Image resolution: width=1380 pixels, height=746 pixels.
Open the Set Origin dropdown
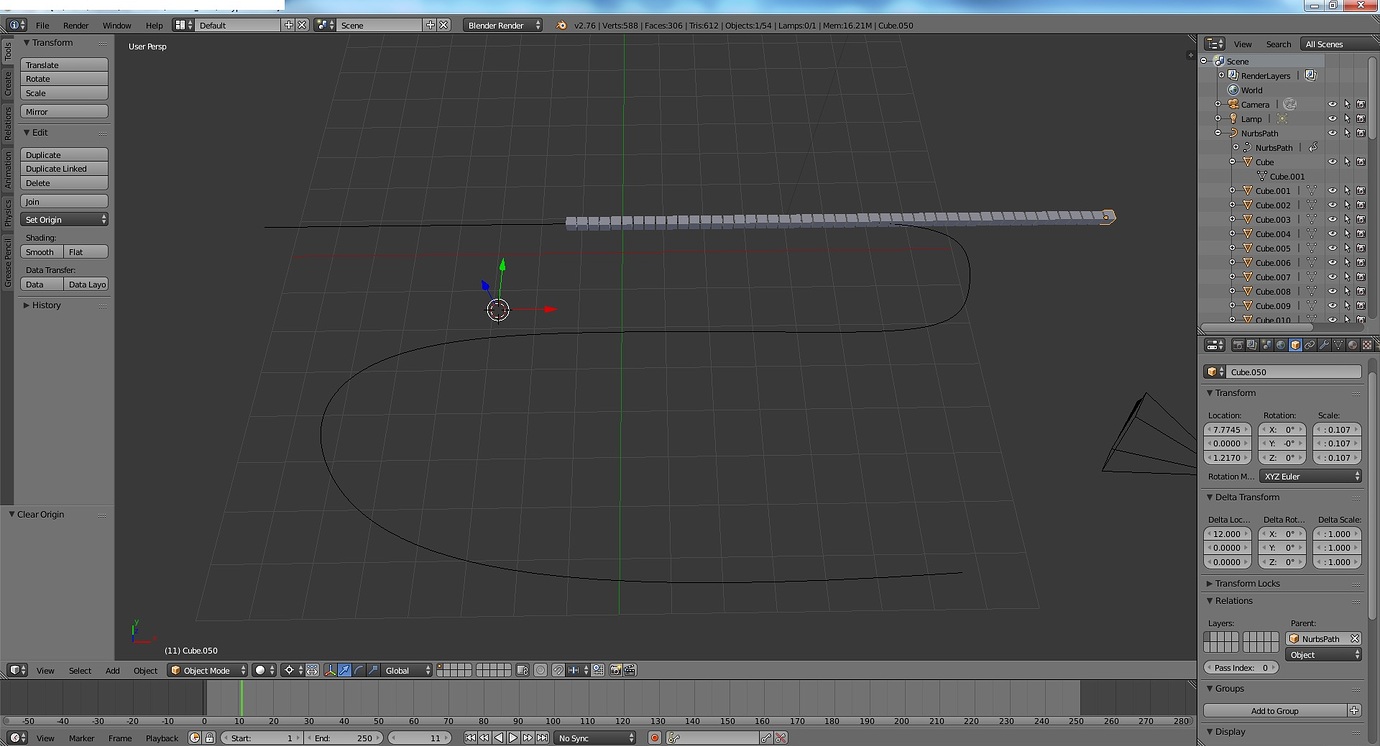(64, 220)
